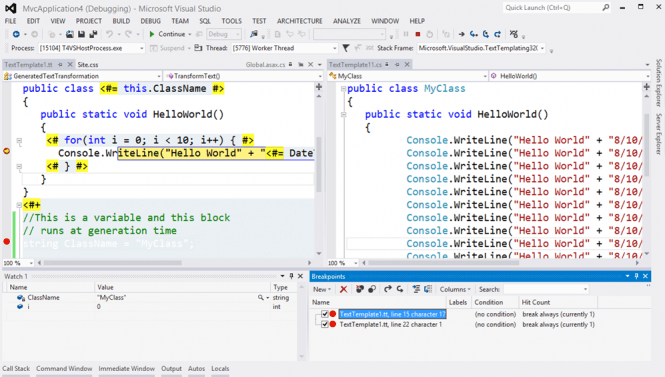Open the ANALYZE menu

coord(347,21)
